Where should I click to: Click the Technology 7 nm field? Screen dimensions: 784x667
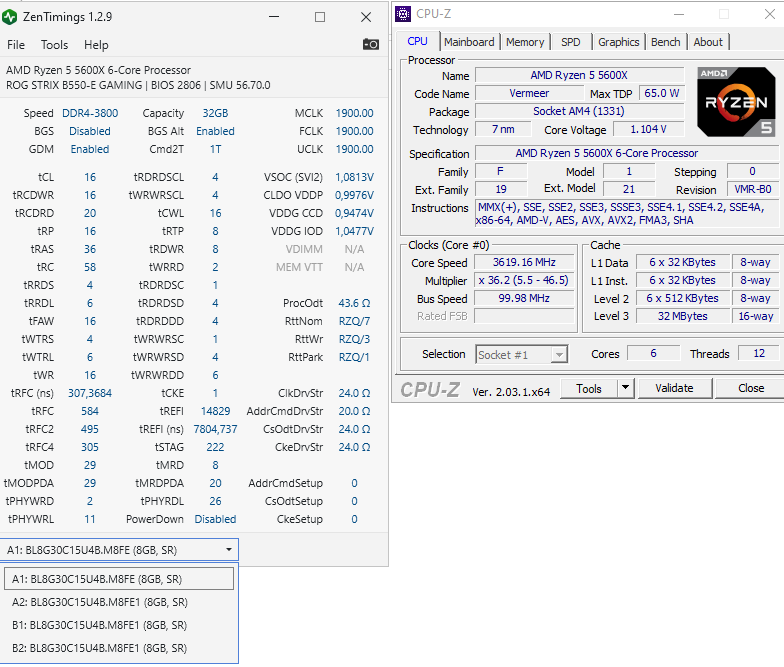502,129
